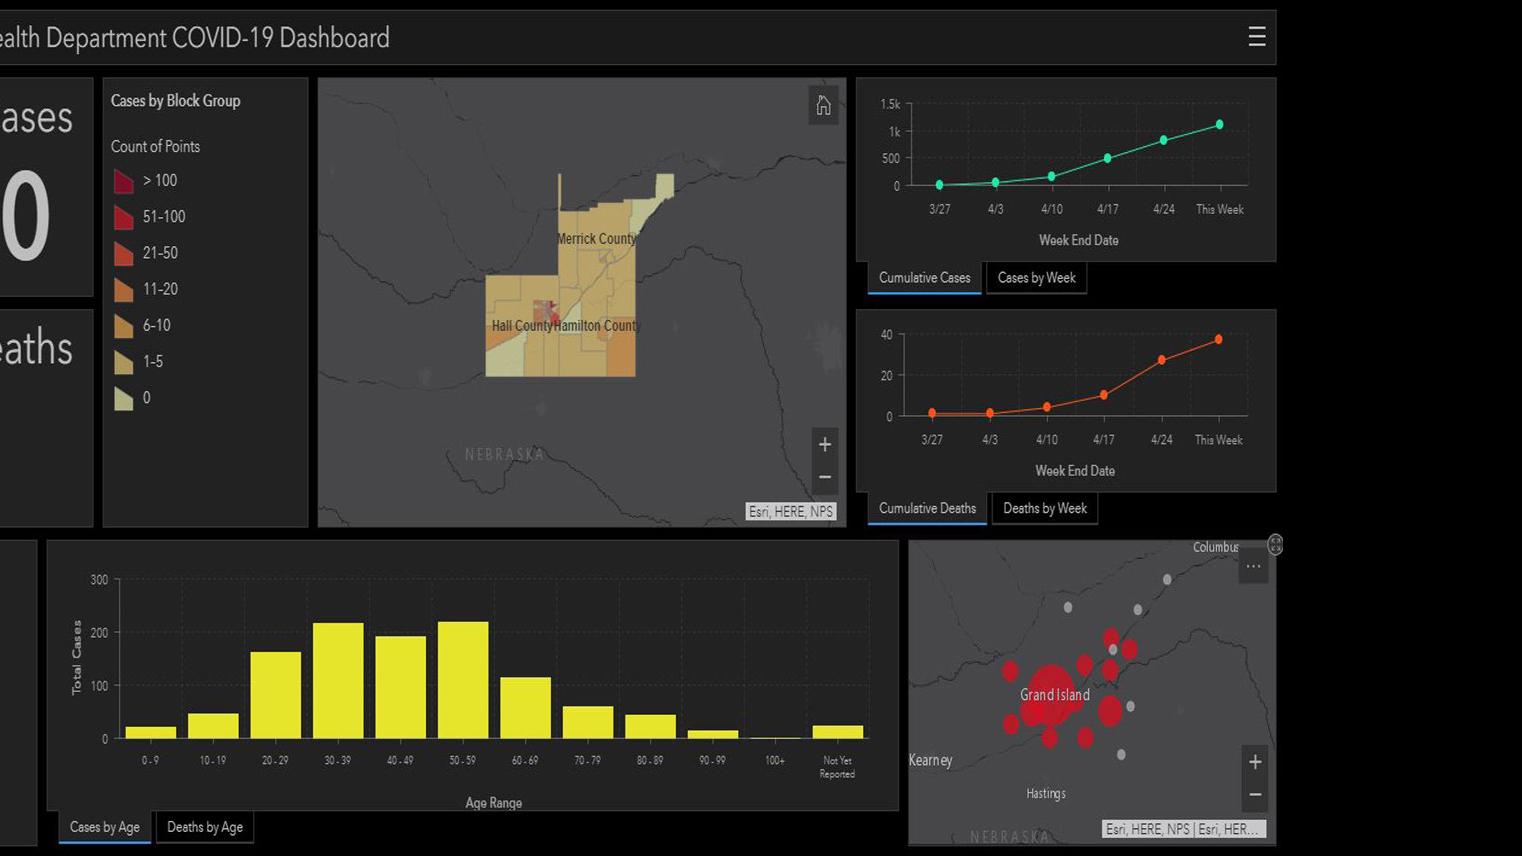Click the '21-50' legend color swatch
This screenshot has height=856, width=1522.
click(x=124, y=254)
